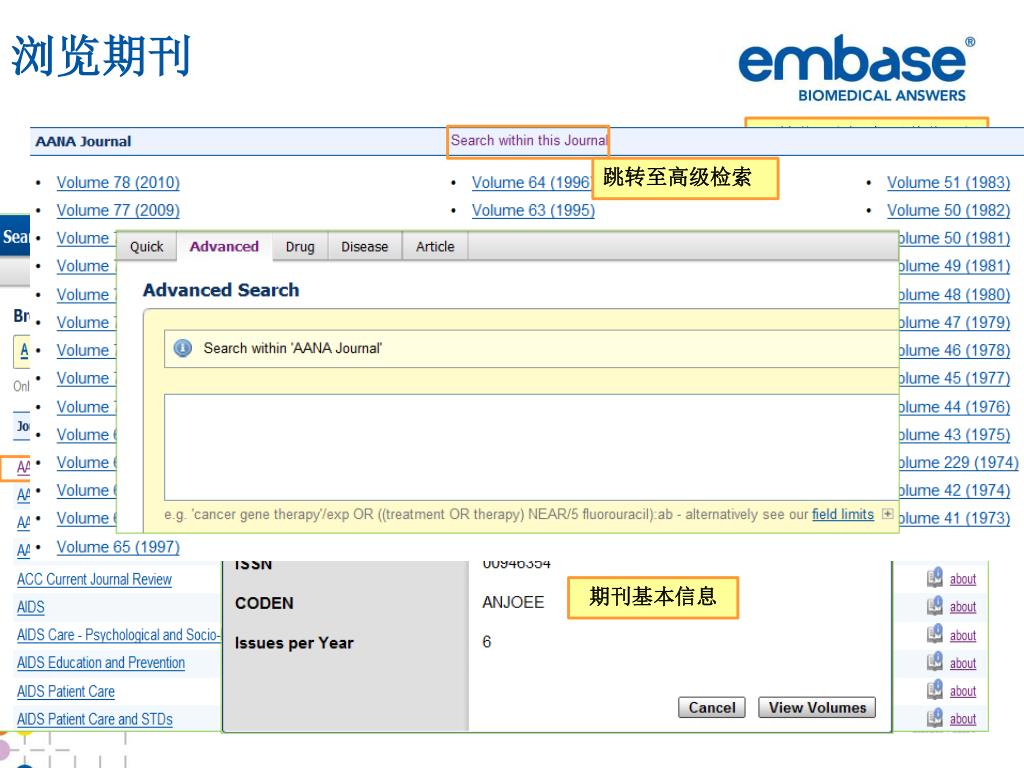Click about link in AIDS Patient Care row

[x=963, y=691]
